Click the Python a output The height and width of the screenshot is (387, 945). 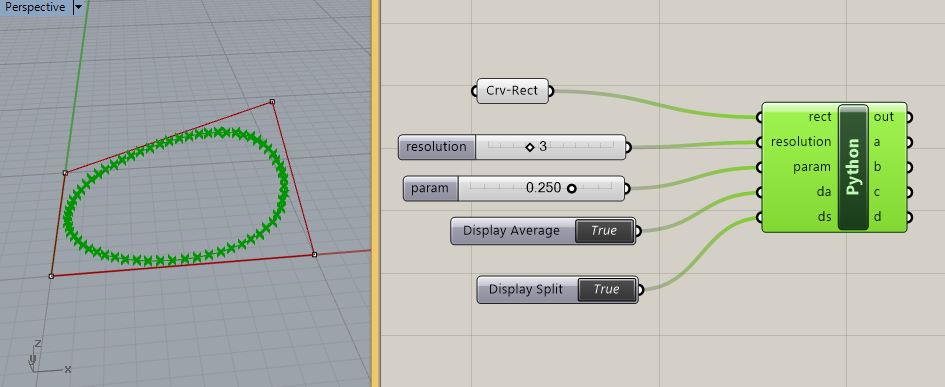tap(878, 142)
